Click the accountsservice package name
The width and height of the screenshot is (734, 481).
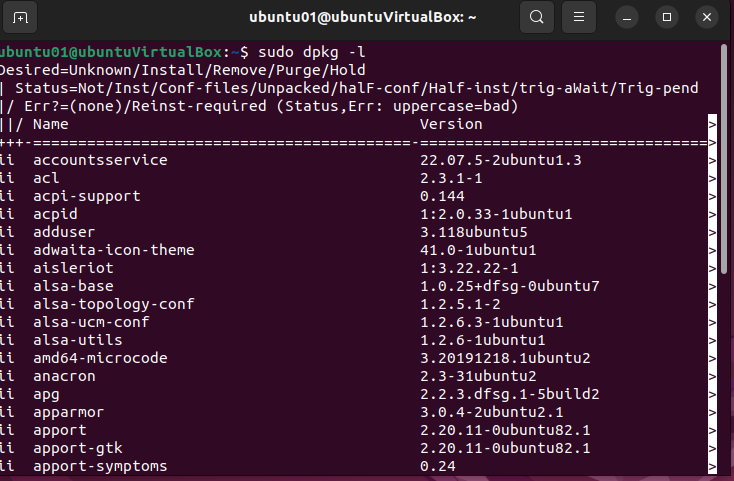point(100,160)
